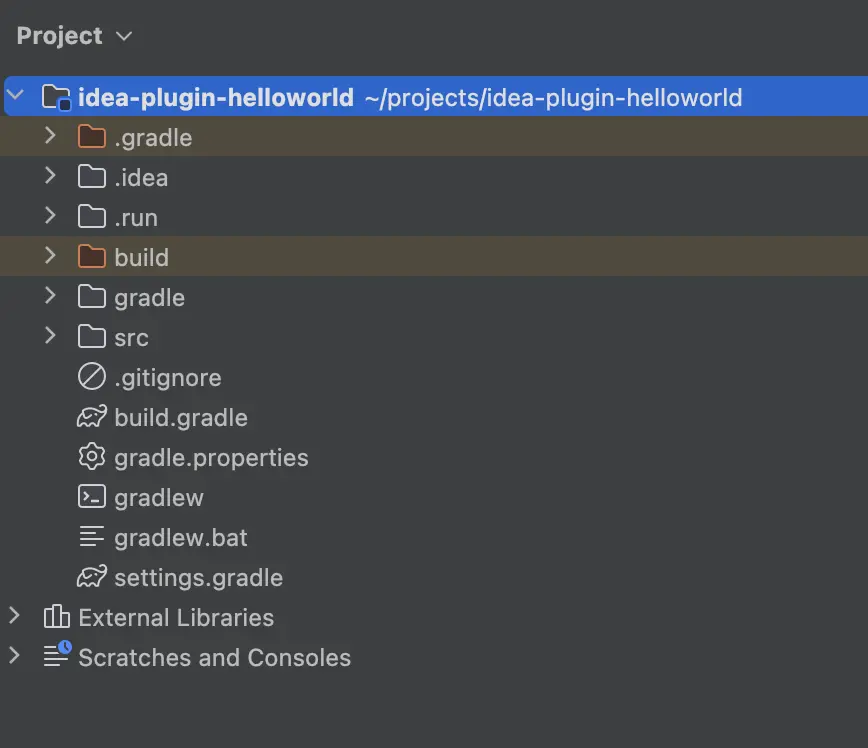Expand the .idea folder arrow
The image size is (868, 748).
[x=50, y=176]
